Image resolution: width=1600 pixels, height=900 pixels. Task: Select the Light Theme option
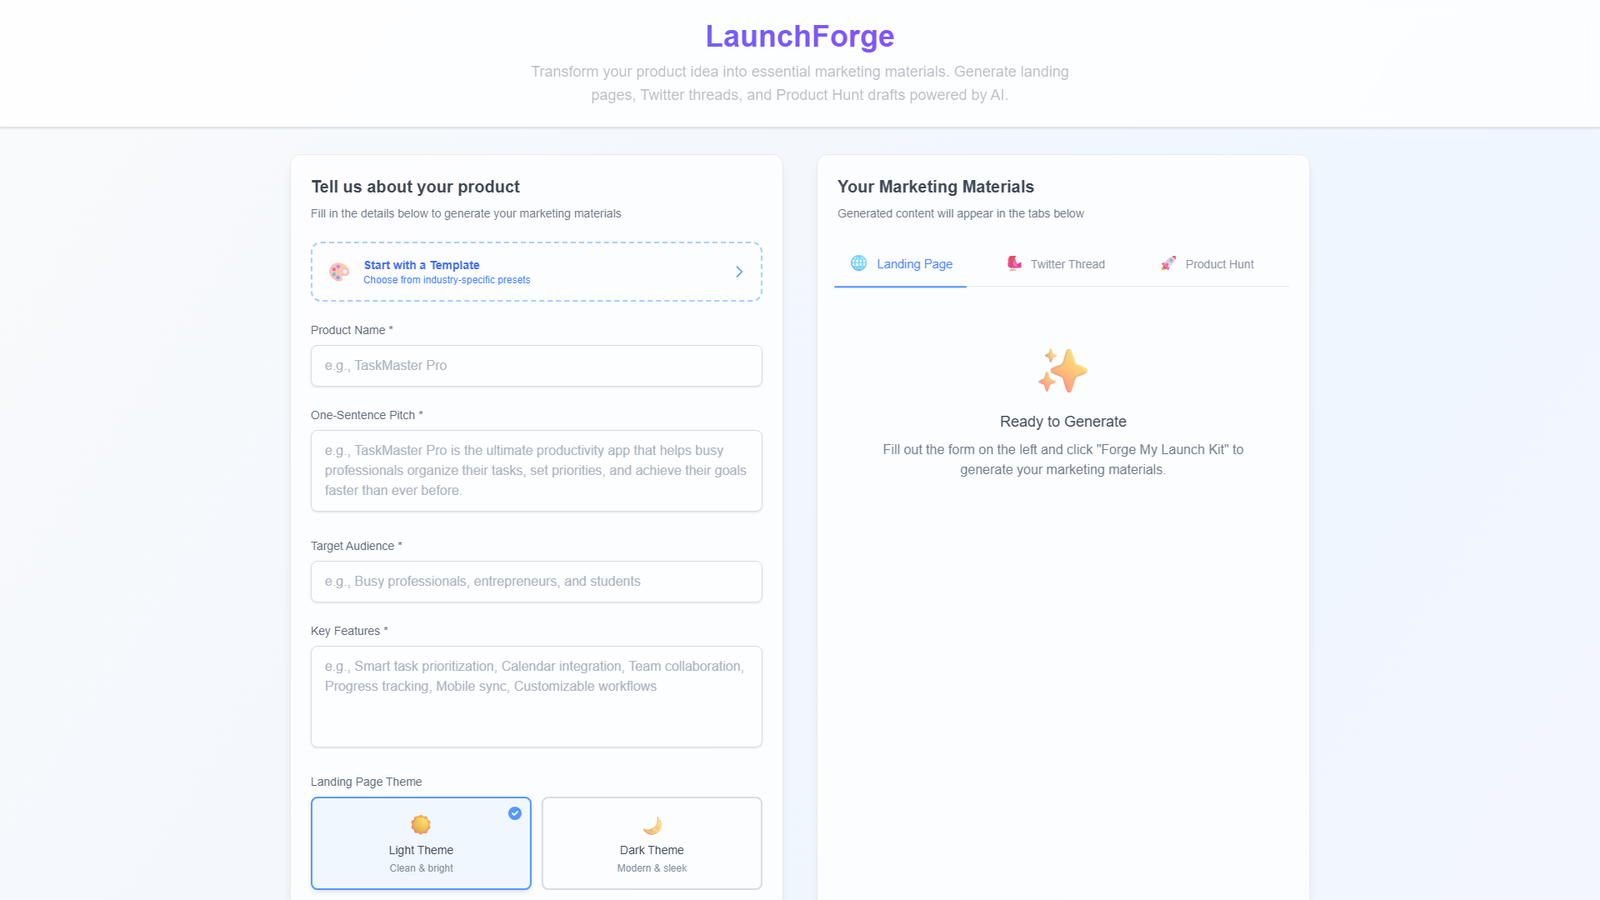click(x=420, y=843)
